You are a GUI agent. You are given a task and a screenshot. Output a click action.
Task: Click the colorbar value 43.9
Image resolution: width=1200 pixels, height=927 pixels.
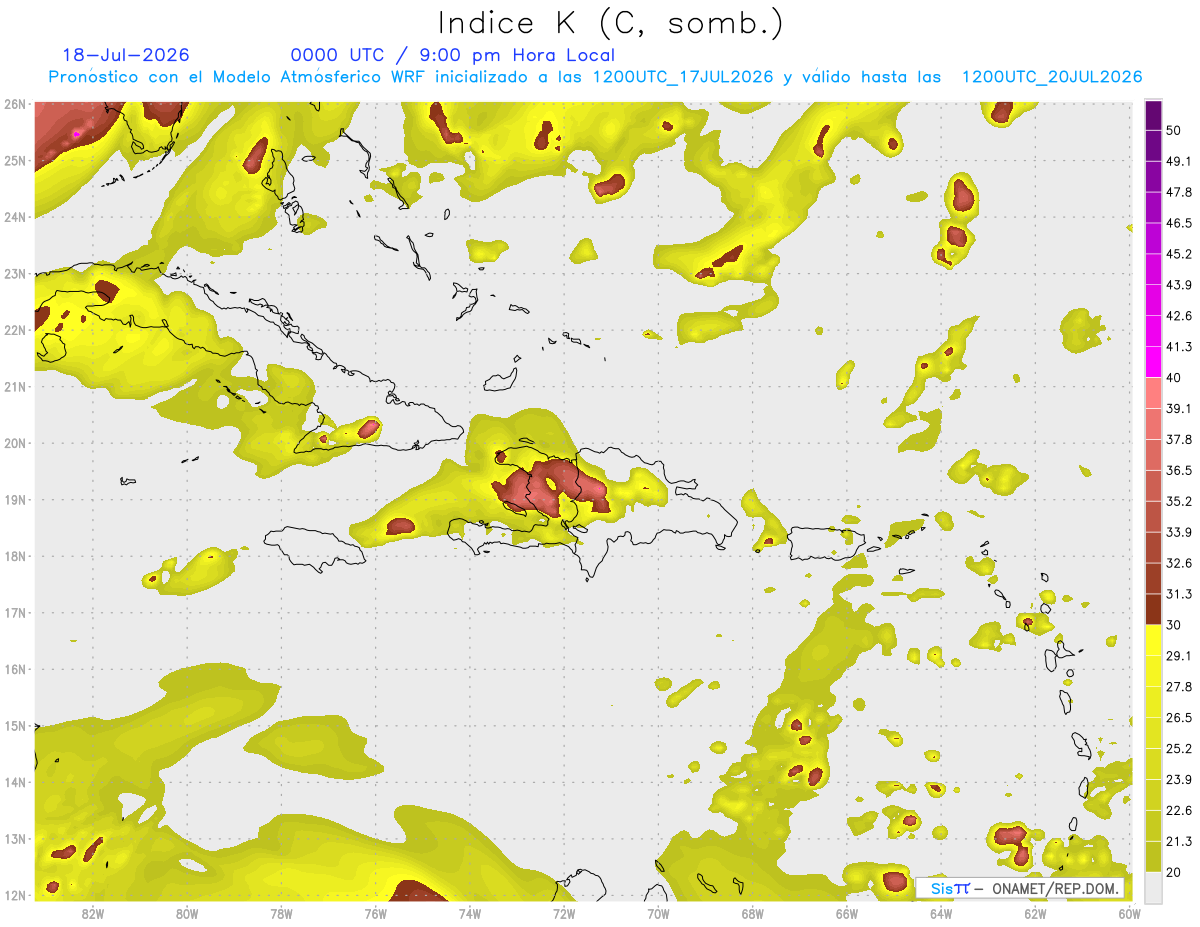[1179, 285]
